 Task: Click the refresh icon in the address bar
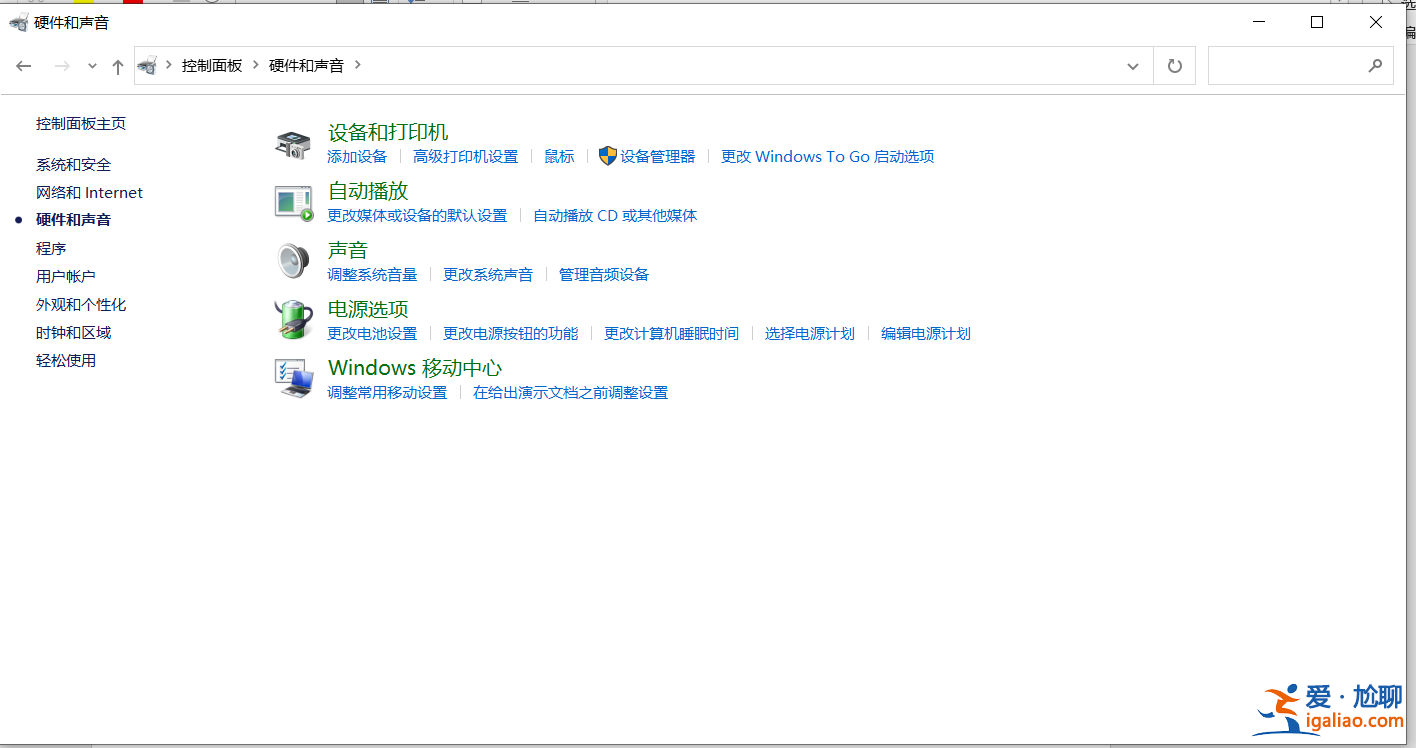coord(1174,65)
